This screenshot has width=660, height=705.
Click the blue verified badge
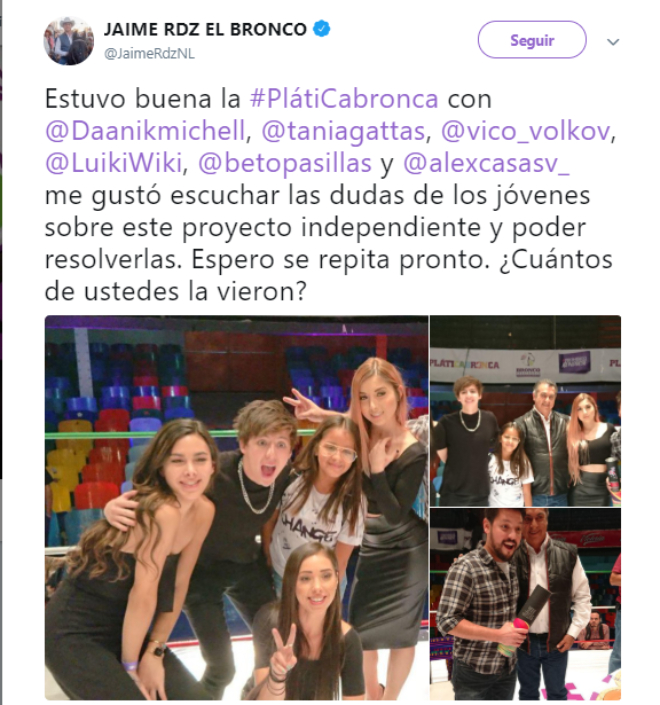point(322,29)
